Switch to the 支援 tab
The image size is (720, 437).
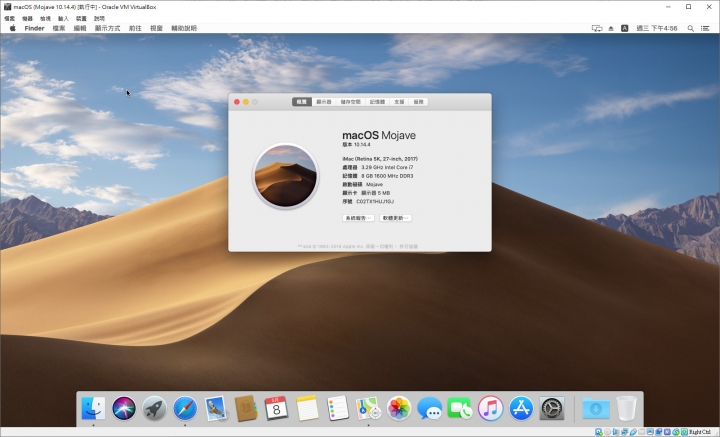399,102
